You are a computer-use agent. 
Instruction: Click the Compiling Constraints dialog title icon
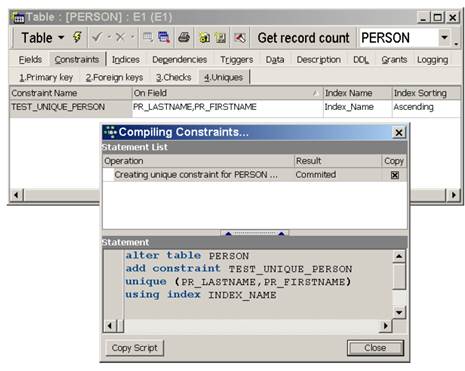(110, 132)
